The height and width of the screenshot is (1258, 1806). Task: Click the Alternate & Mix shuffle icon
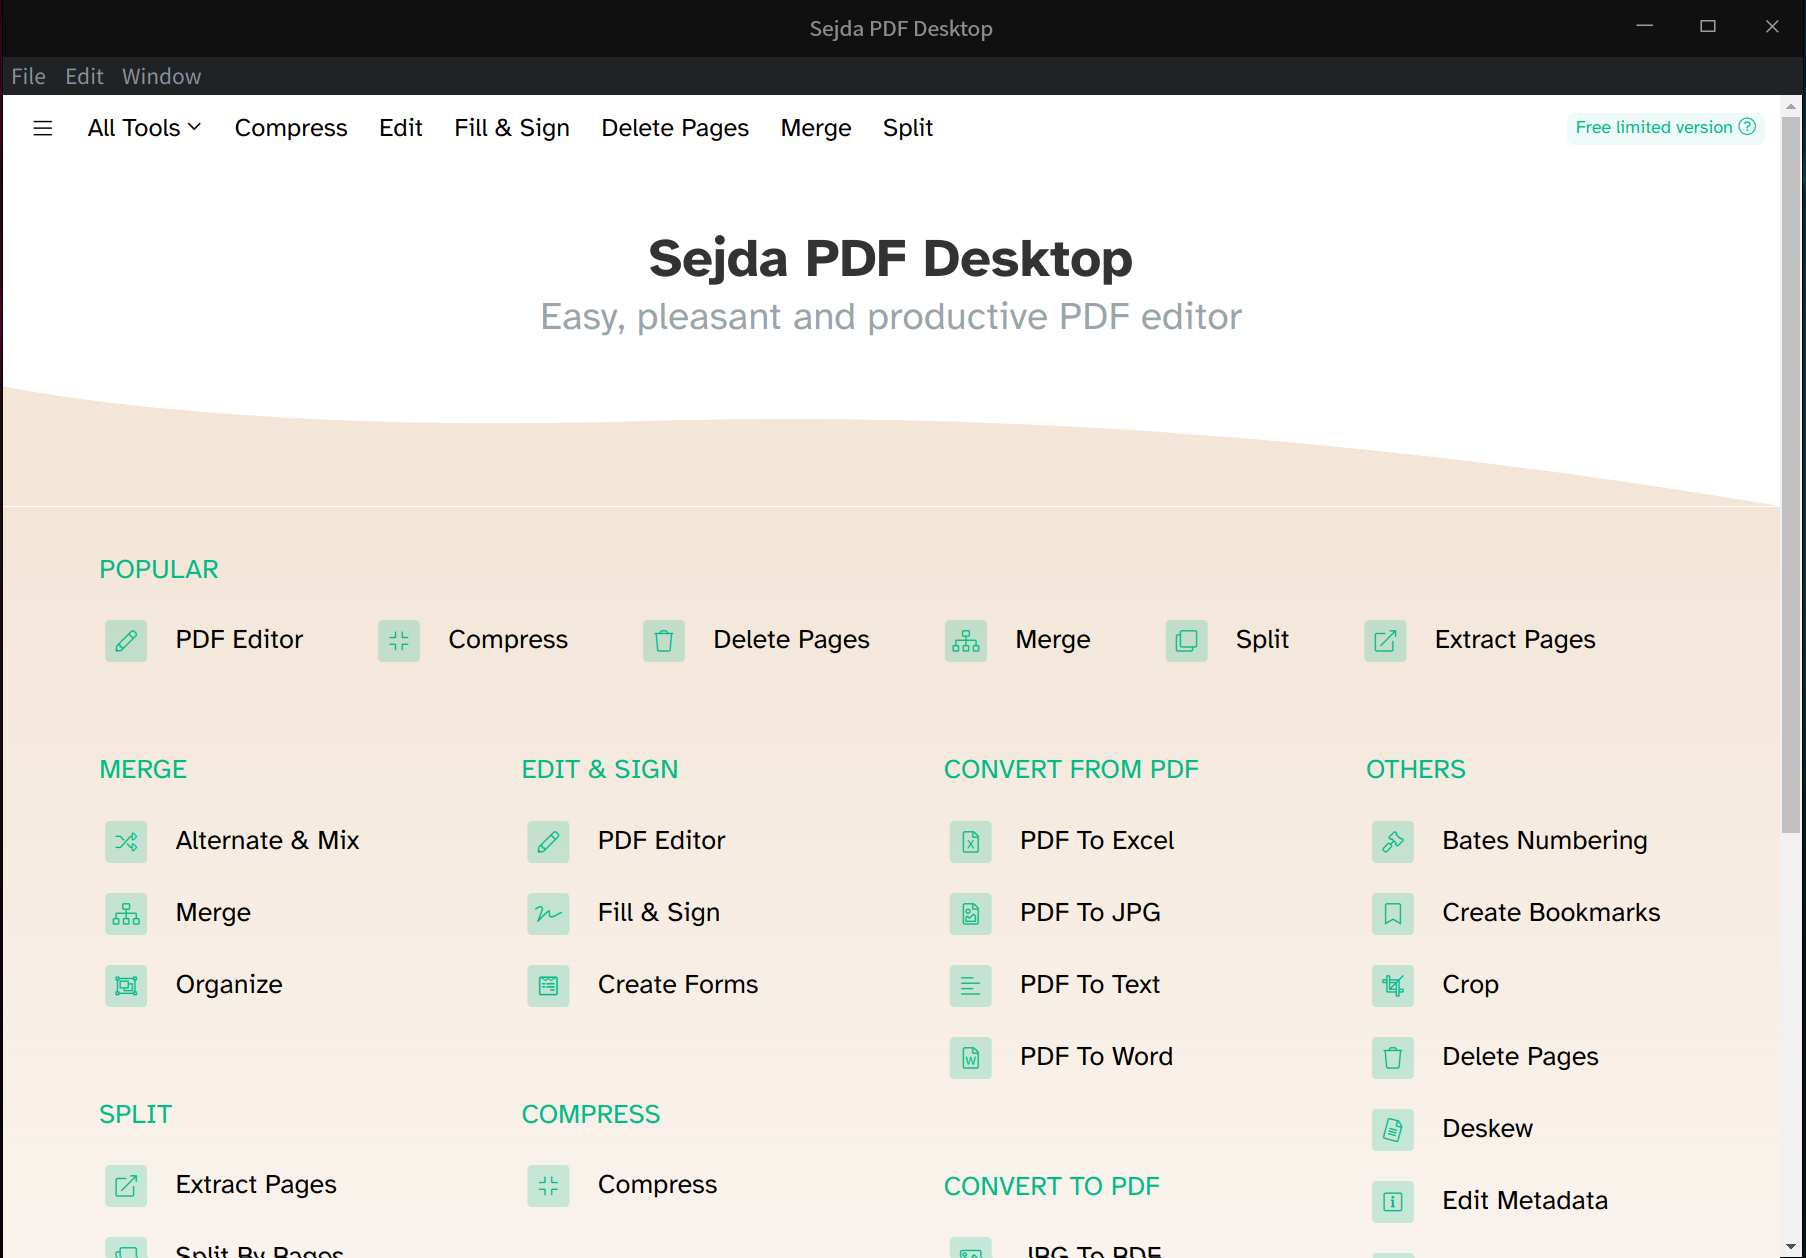(126, 842)
